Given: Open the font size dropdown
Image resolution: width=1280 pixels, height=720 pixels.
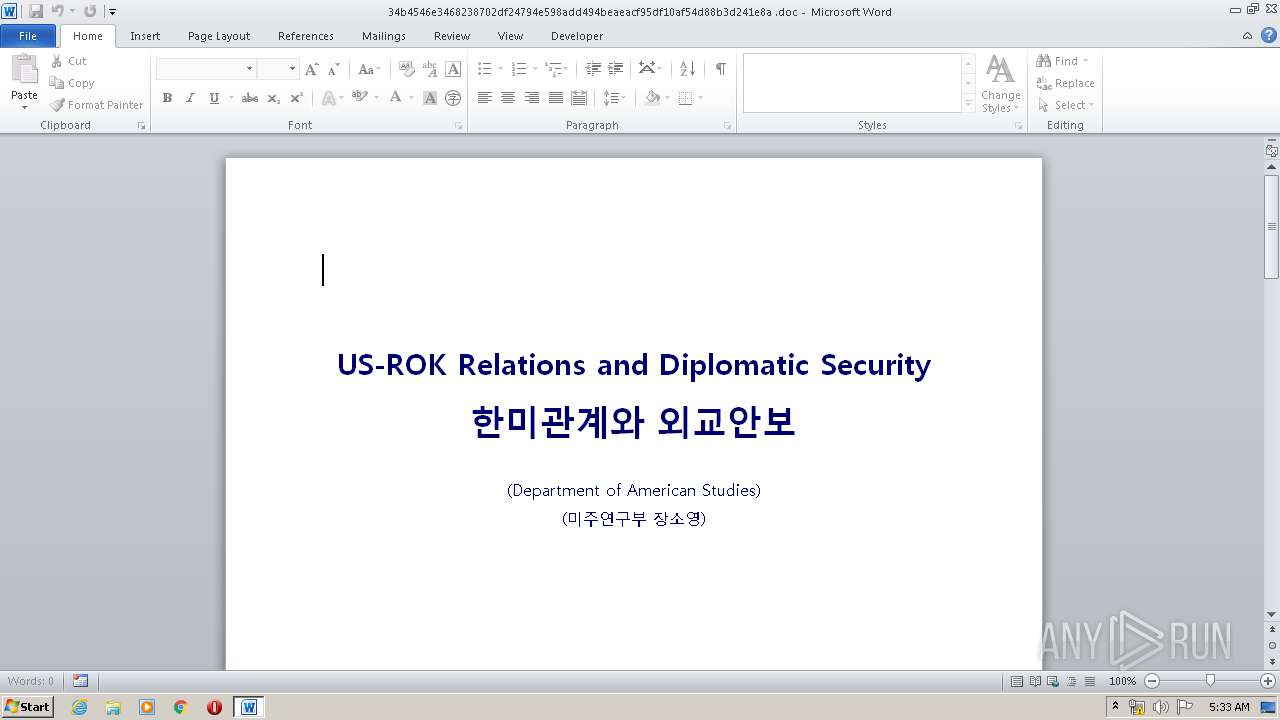Looking at the screenshot, I should (x=292, y=69).
